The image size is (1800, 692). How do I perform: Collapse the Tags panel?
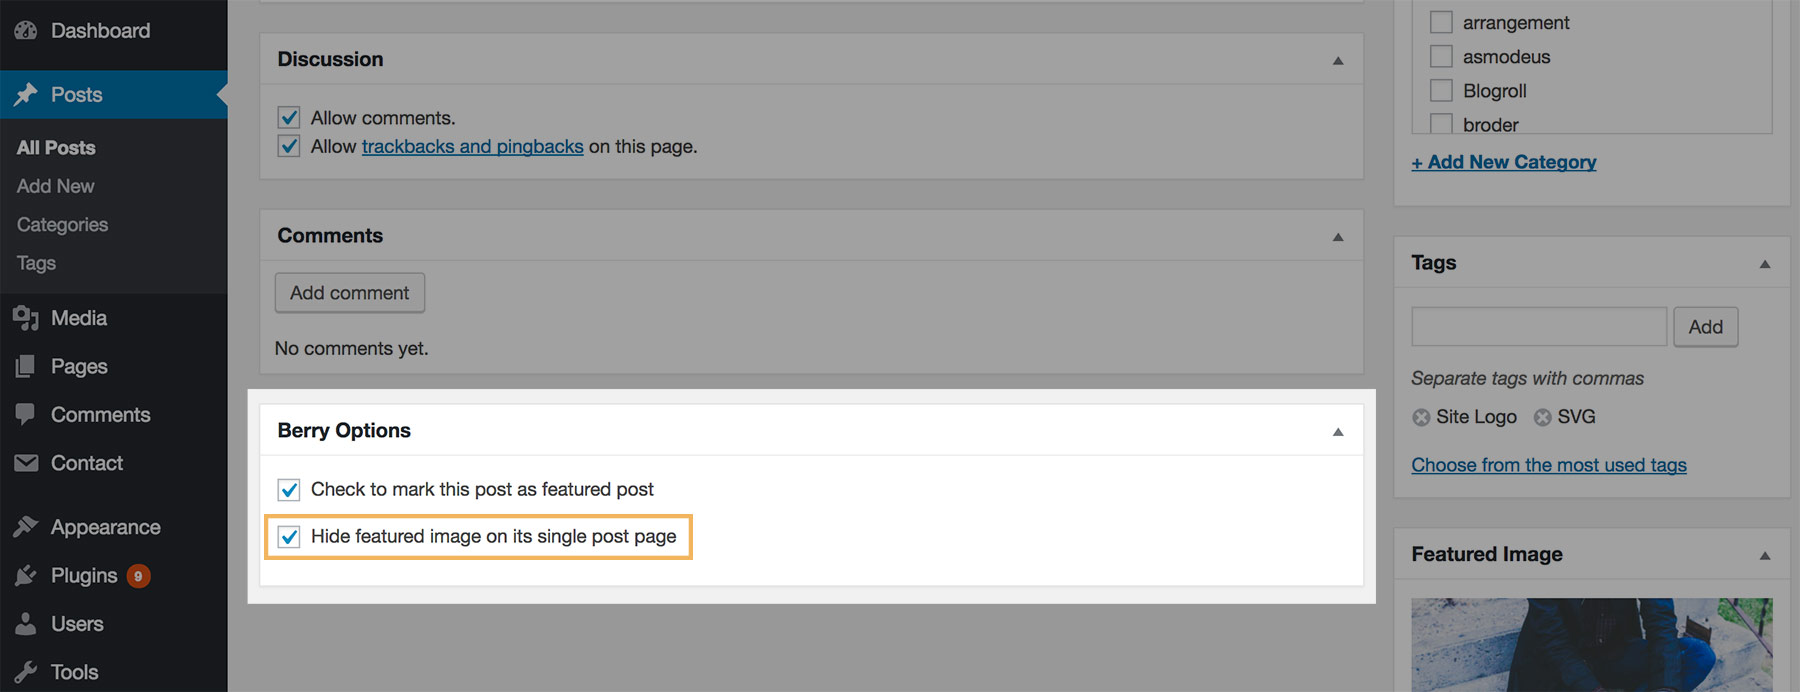click(x=1765, y=264)
